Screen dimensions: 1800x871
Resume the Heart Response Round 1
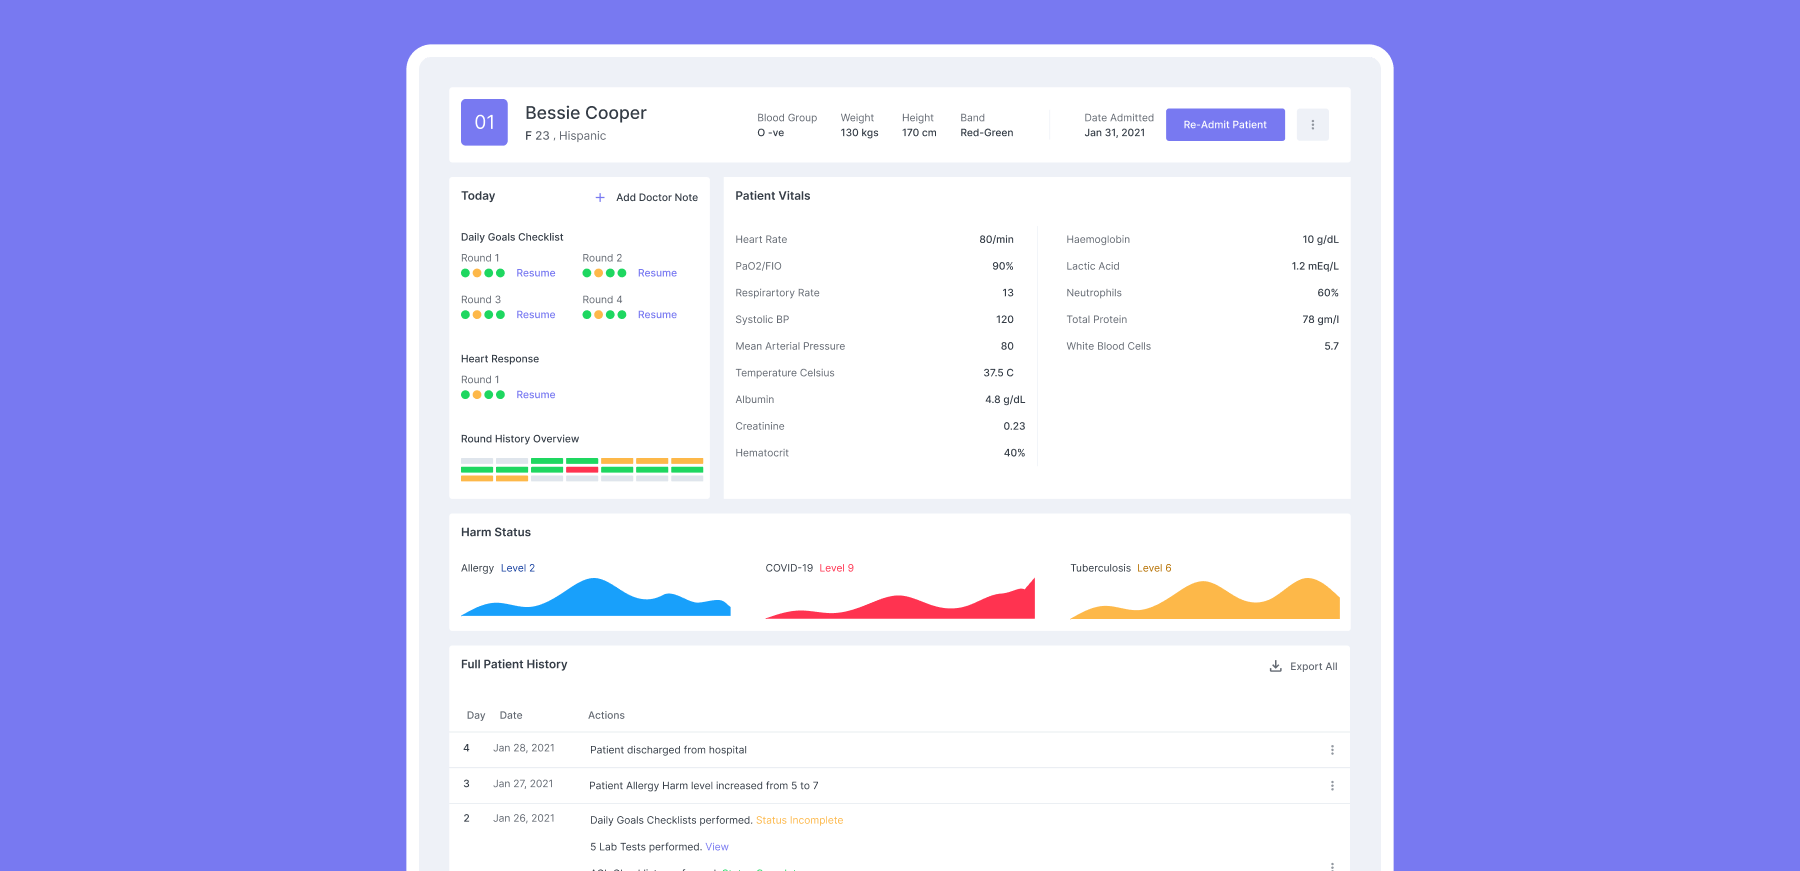pos(536,395)
